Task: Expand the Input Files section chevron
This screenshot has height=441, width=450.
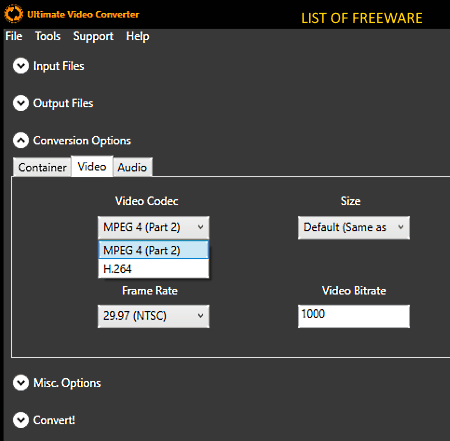Action: tap(21, 66)
